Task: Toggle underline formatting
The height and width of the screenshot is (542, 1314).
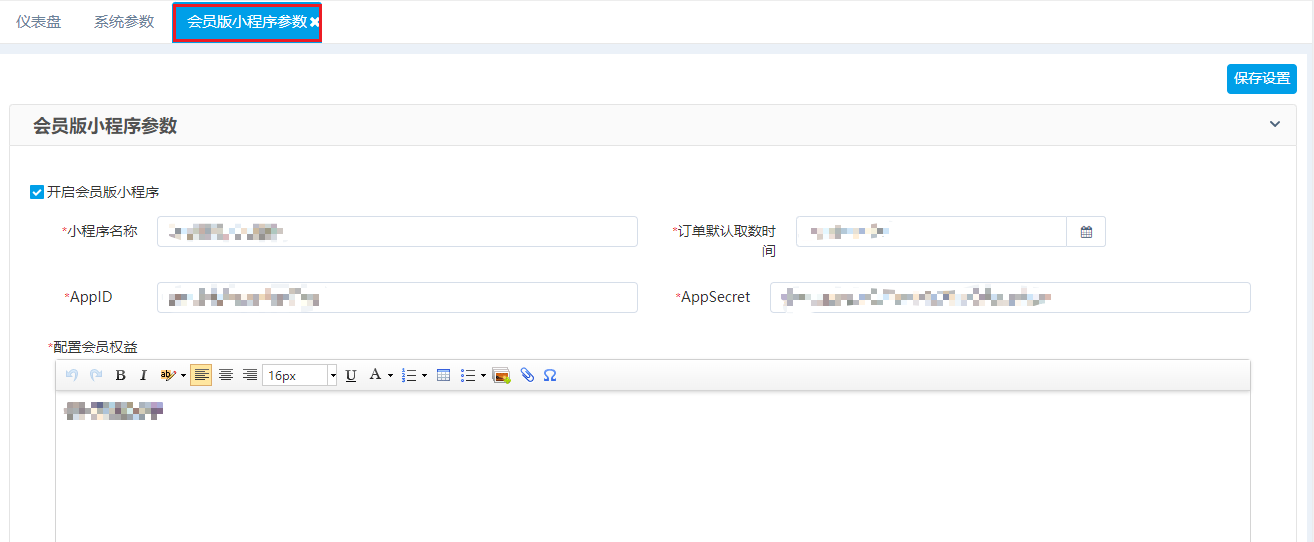Action: (351, 375)
